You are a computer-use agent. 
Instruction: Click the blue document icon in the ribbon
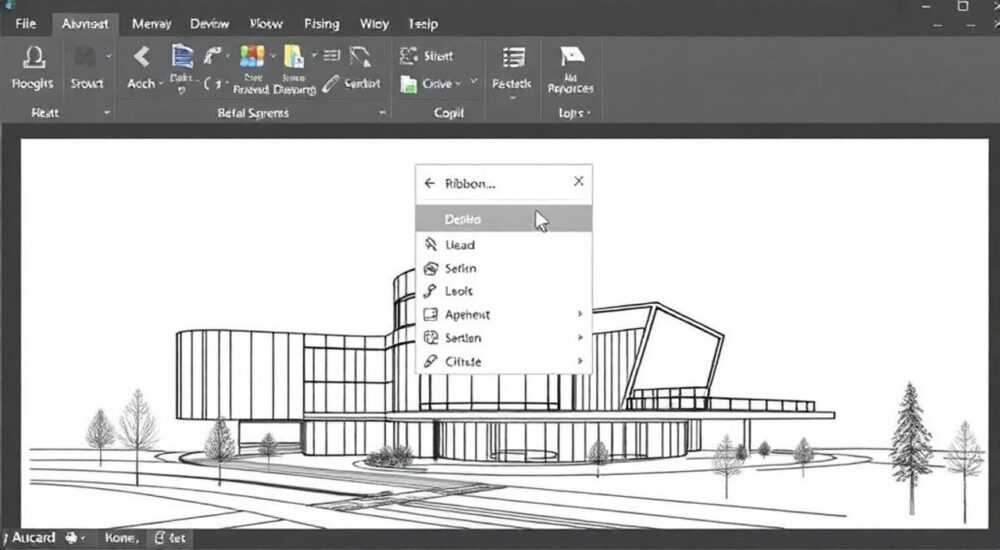point(182,57)
